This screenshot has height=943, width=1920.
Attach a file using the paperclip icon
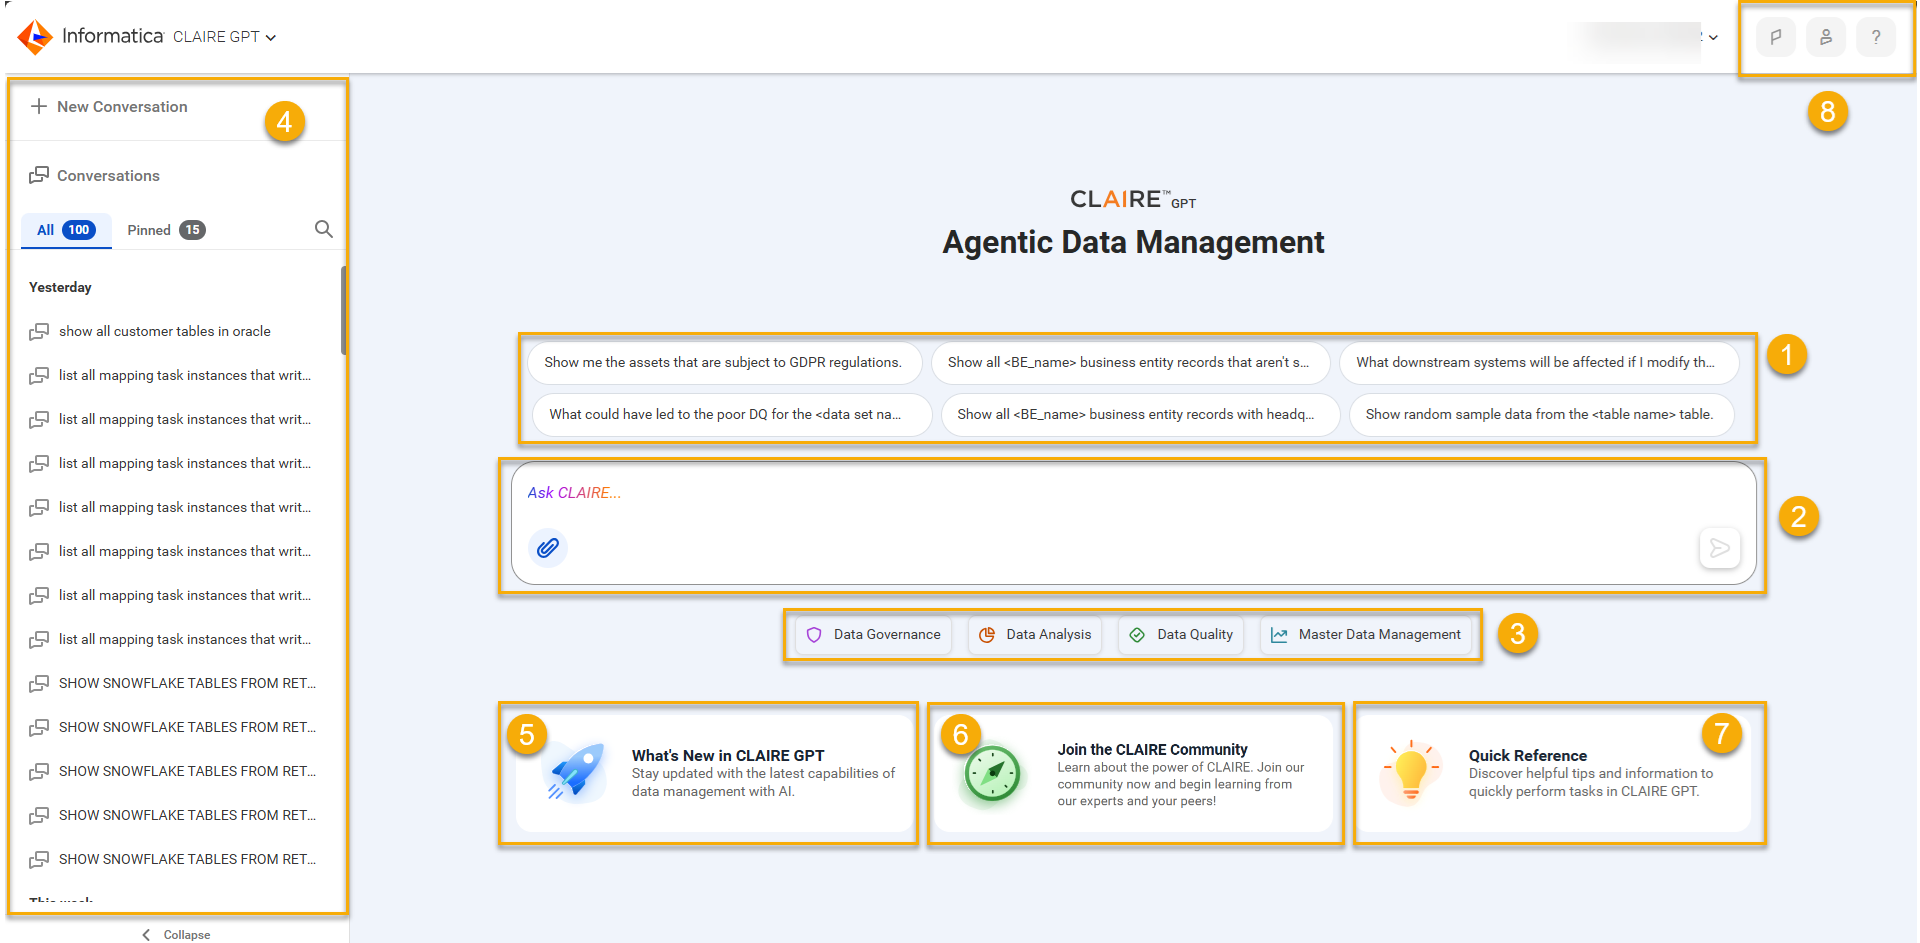pos(548,548)
